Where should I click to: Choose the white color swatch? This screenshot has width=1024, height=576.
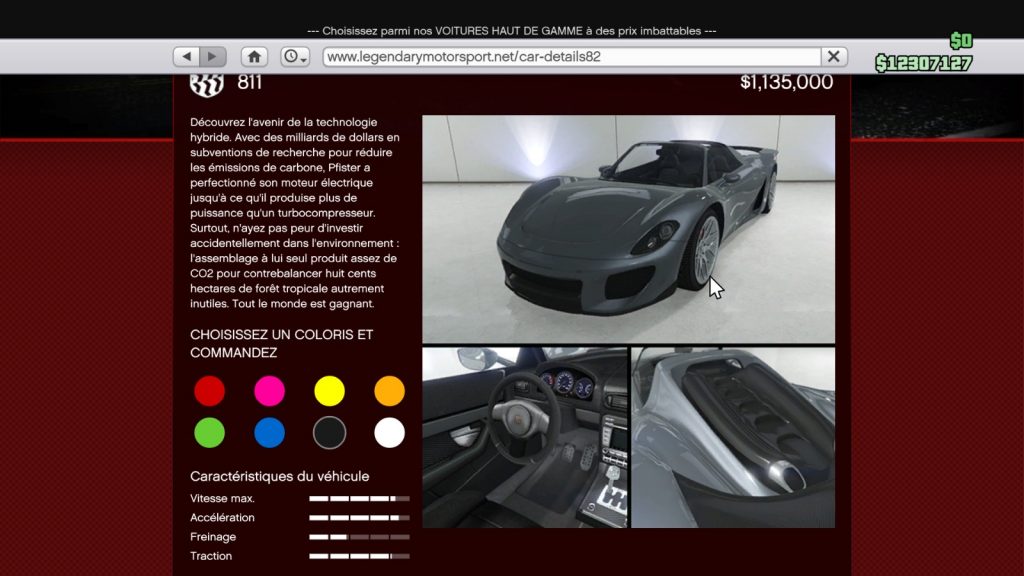click(x=390, y=433)
